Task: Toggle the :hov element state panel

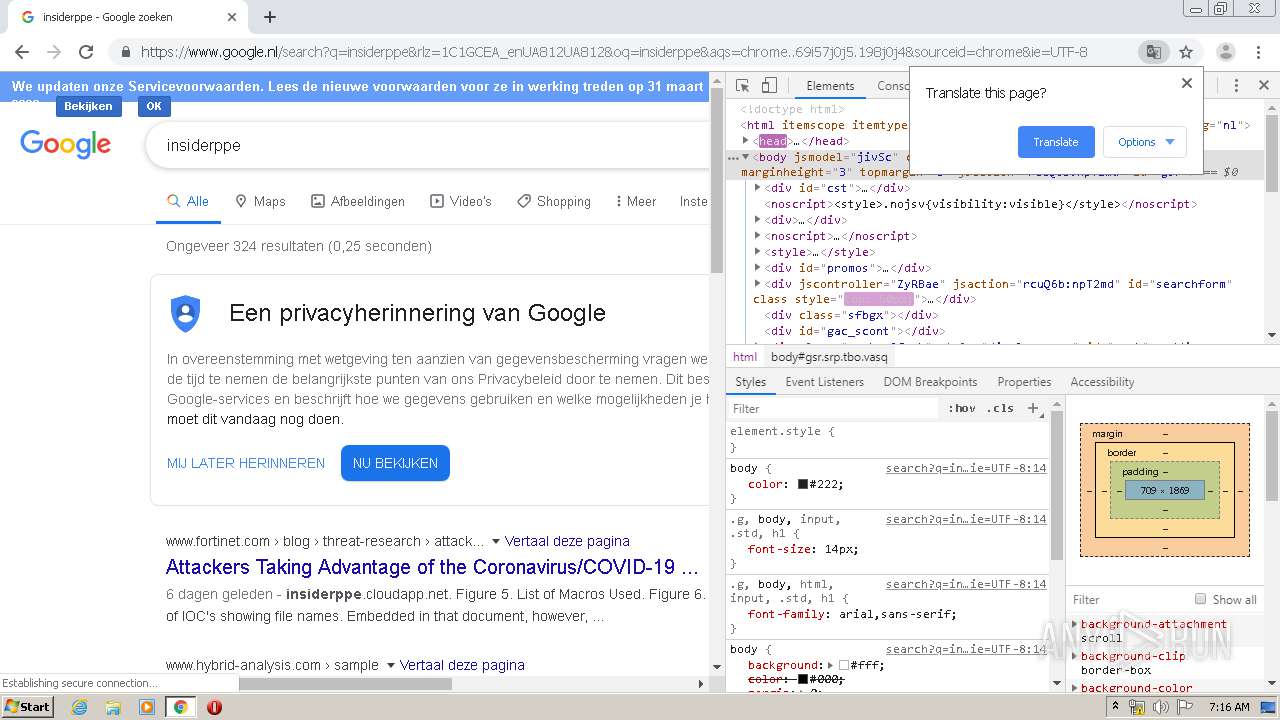Action: click(x=962, y=408)
